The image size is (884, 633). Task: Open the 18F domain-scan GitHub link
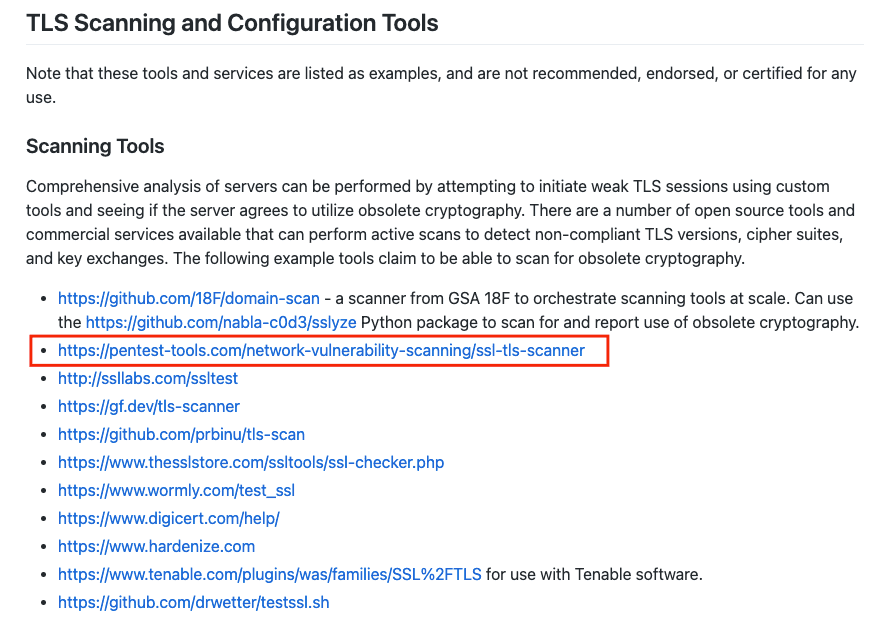188,298
